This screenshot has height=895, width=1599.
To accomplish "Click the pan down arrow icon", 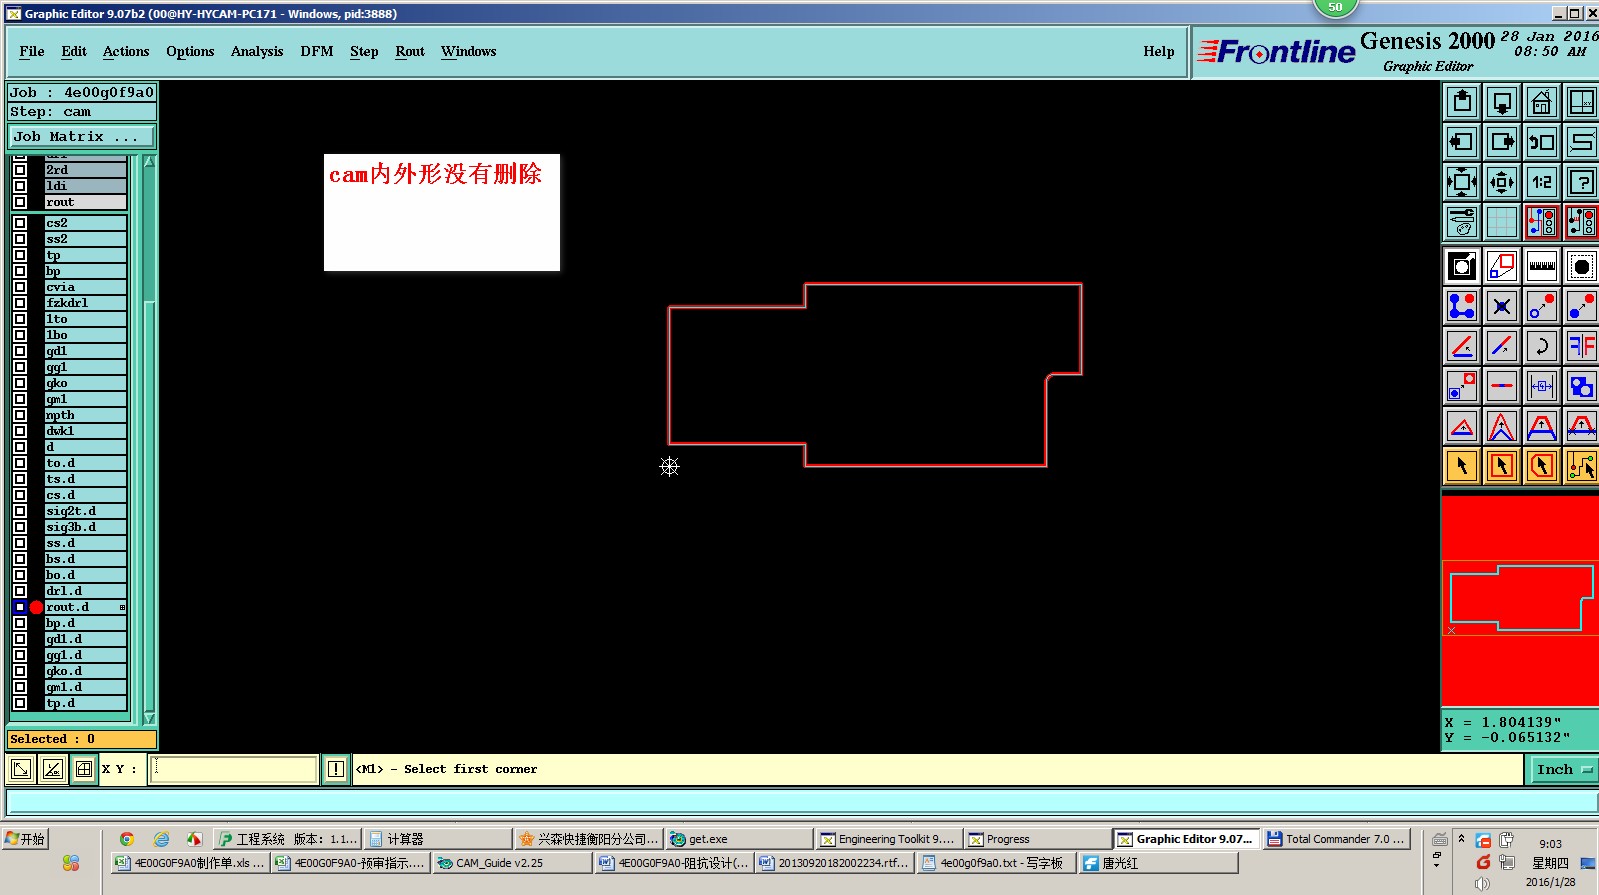I will click(x=1502, y=102).
